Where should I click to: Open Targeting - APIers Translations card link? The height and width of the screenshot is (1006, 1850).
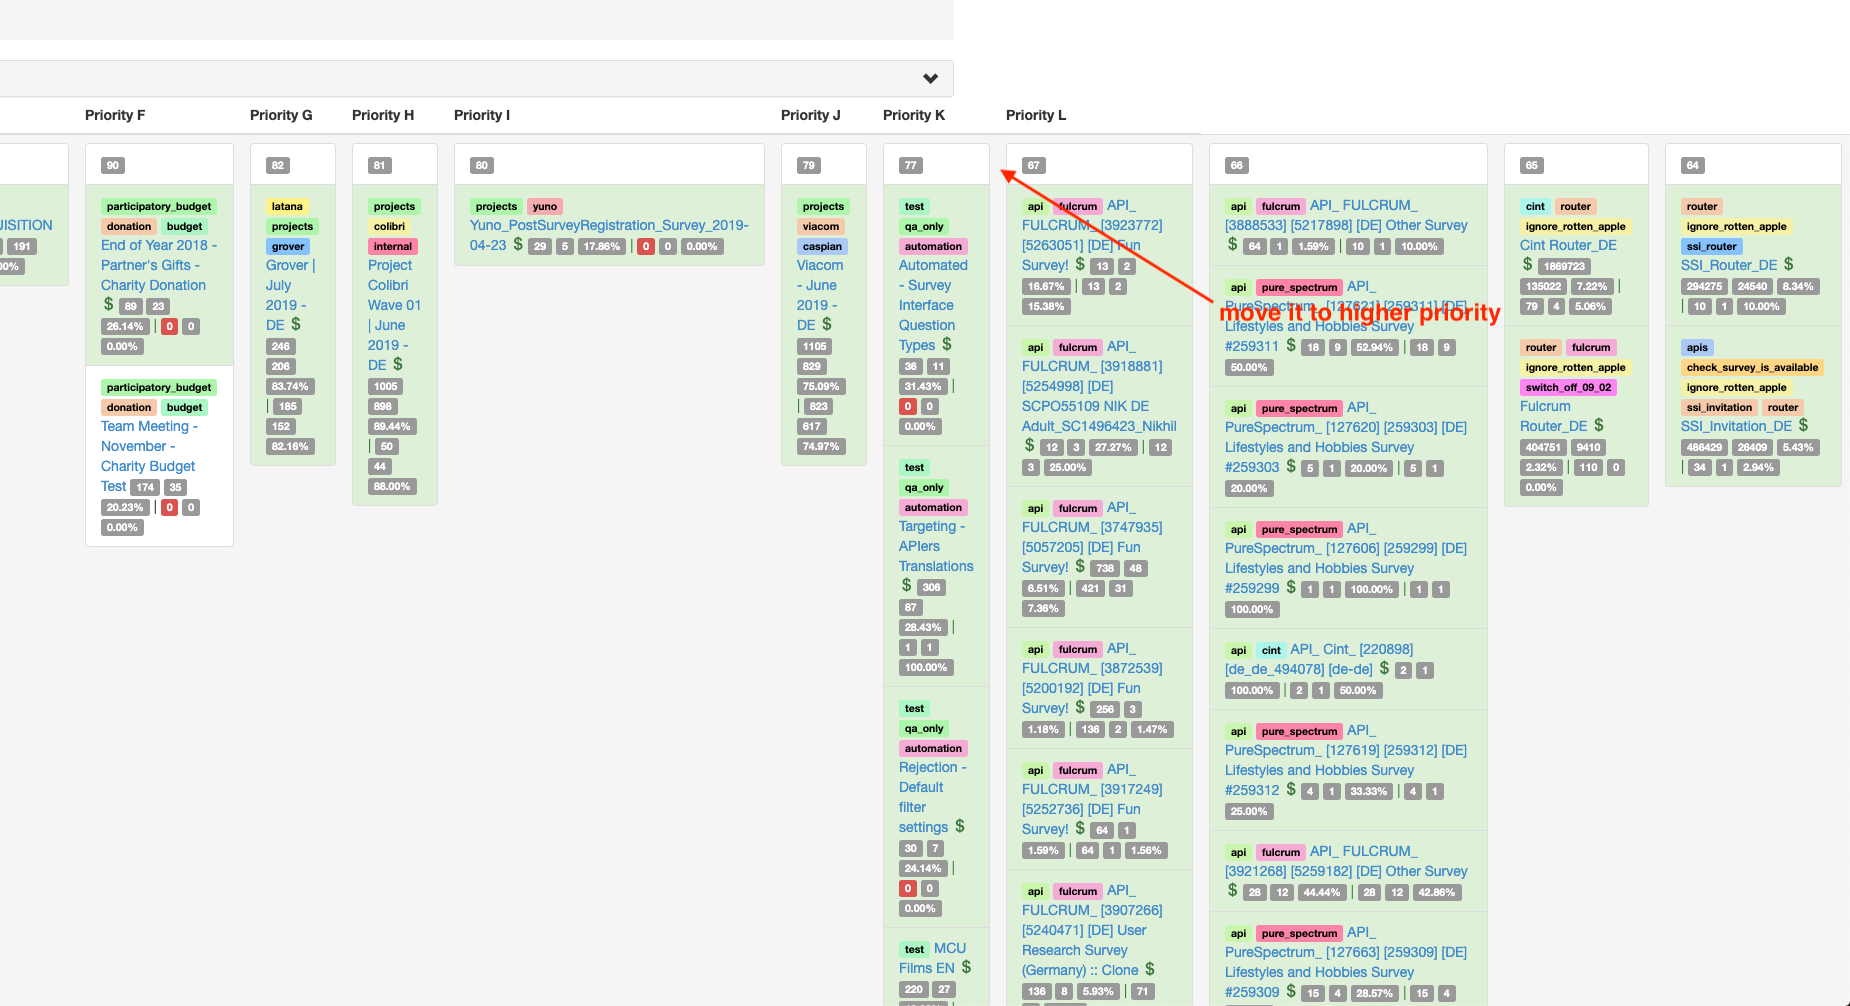coord(936,546)
